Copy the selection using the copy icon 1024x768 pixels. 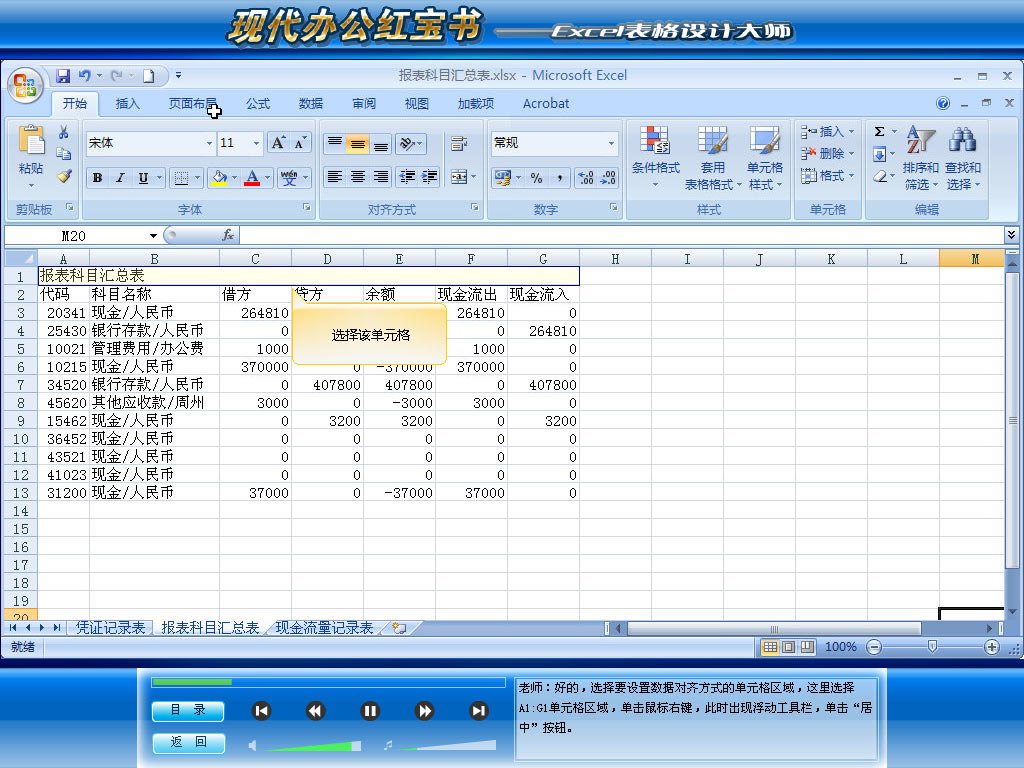pos(63,154)
